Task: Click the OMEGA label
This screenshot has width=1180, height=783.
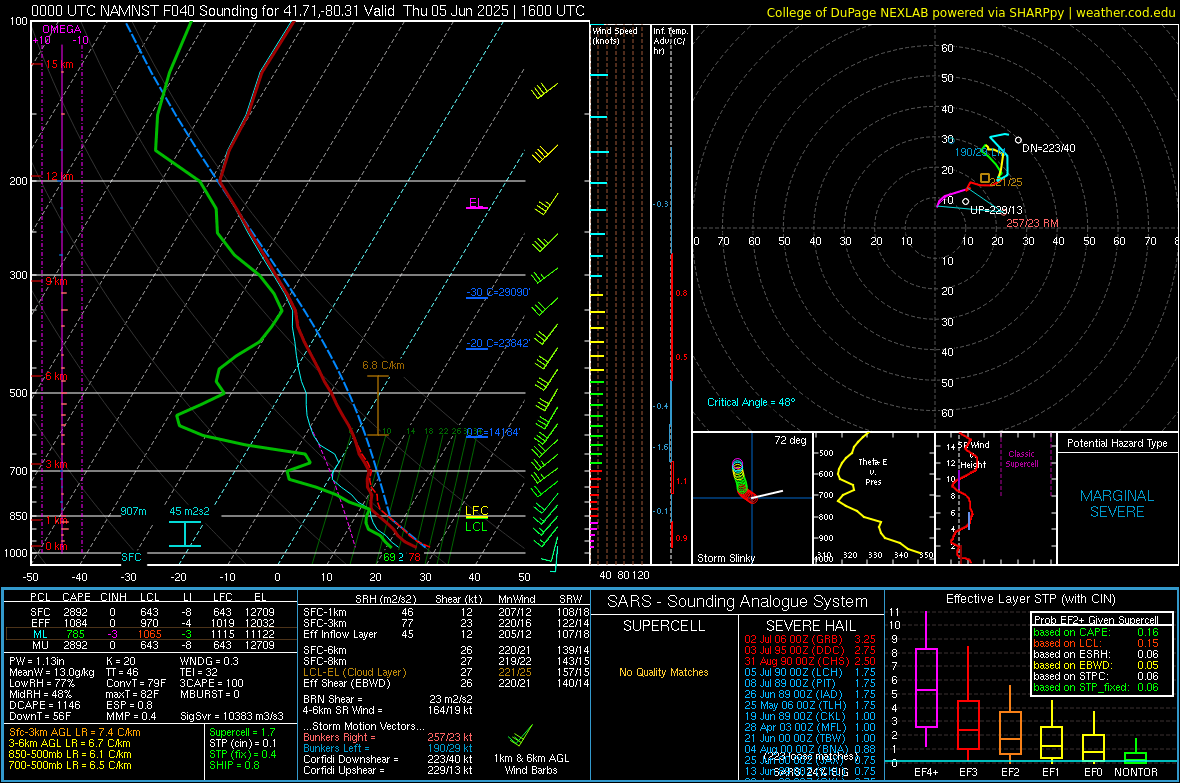Action: pos(62,29)
